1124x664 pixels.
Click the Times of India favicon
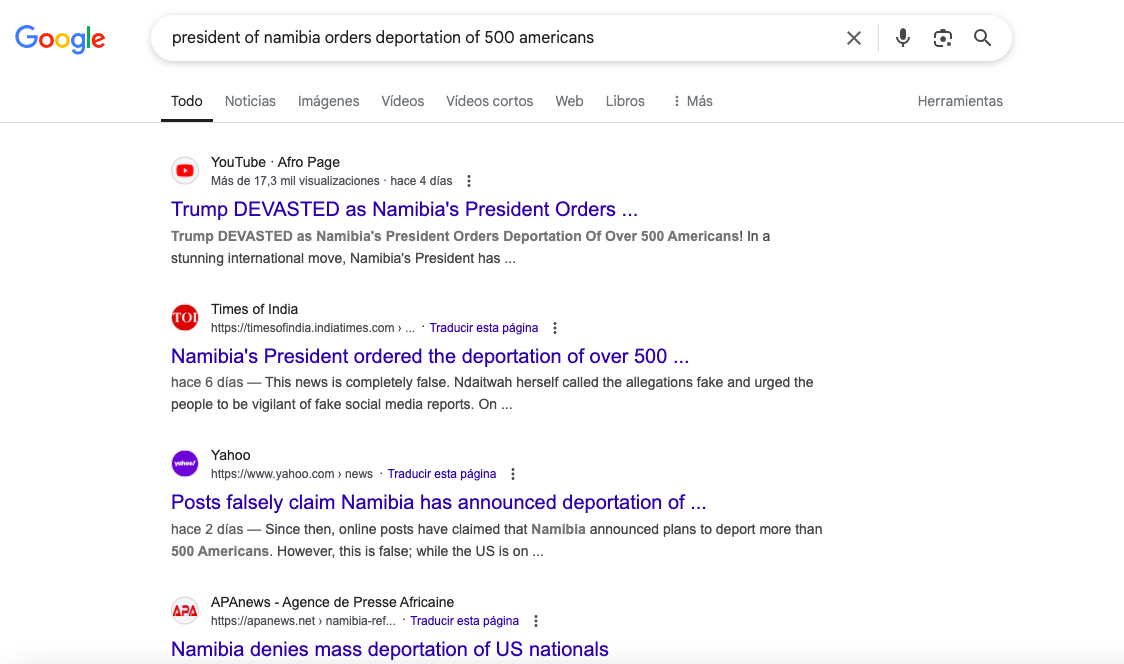coord(185,318)
